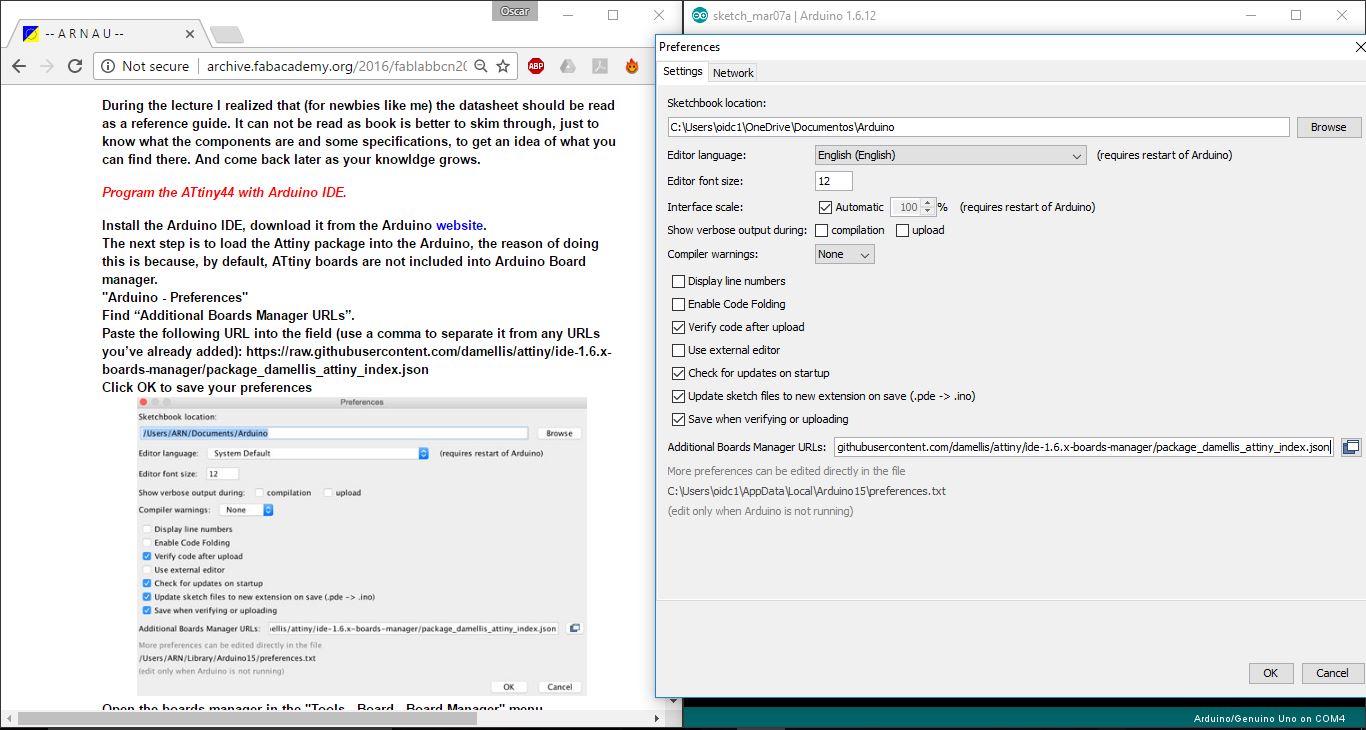1366x730 pixels.
Task: Minimize the Chrome window
Action: (x=567, y=15)
